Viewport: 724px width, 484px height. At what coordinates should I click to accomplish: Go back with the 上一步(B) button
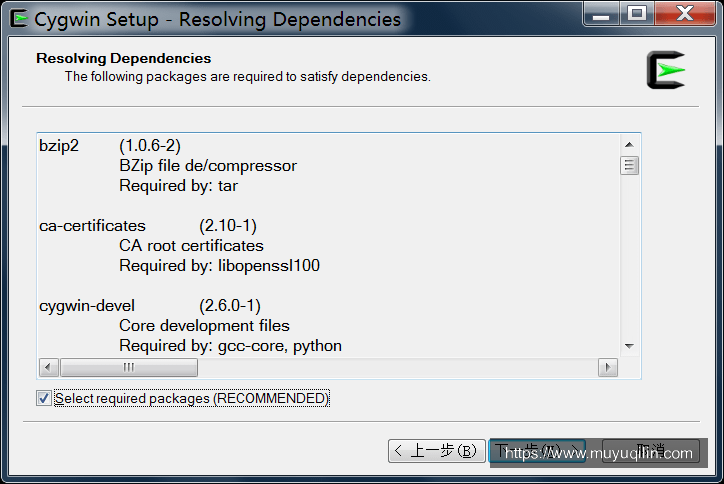436,451
